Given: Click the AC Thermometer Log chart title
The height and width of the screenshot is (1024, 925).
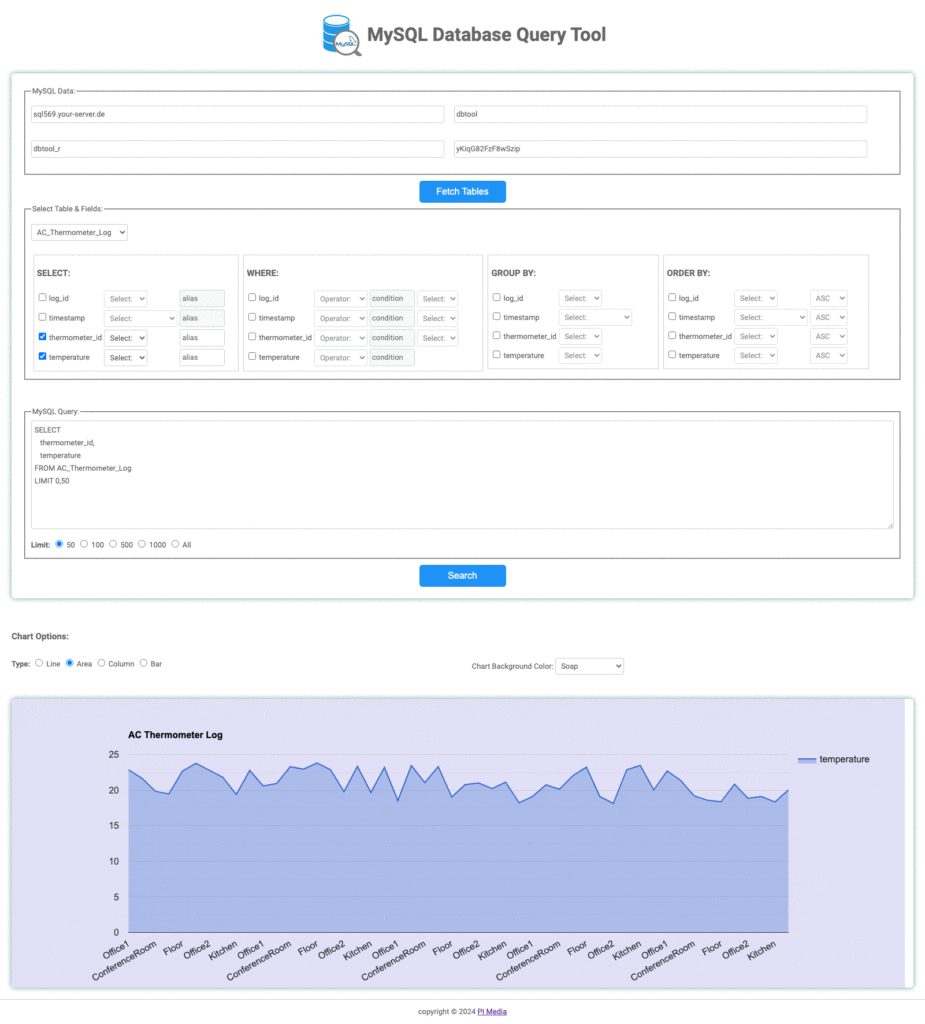Looking at the screenshot, I should 175,735.
